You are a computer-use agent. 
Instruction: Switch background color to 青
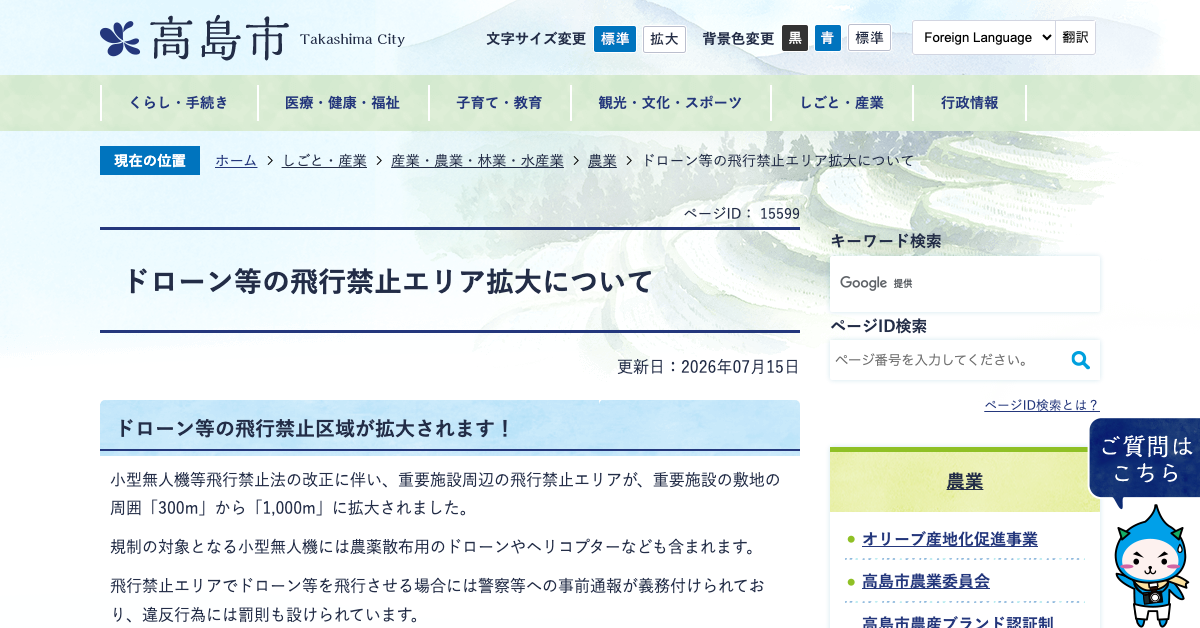coord(828,38)
